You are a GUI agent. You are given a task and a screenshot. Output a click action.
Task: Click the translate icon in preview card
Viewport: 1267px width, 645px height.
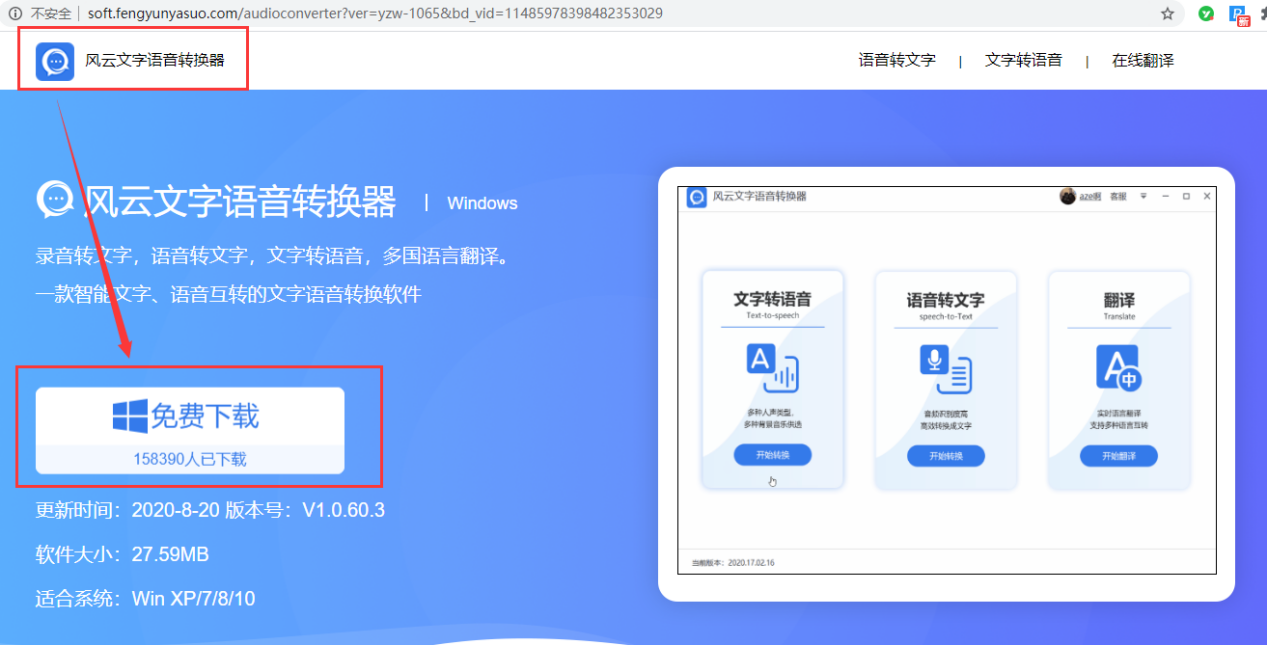(x=1119, y=369)
